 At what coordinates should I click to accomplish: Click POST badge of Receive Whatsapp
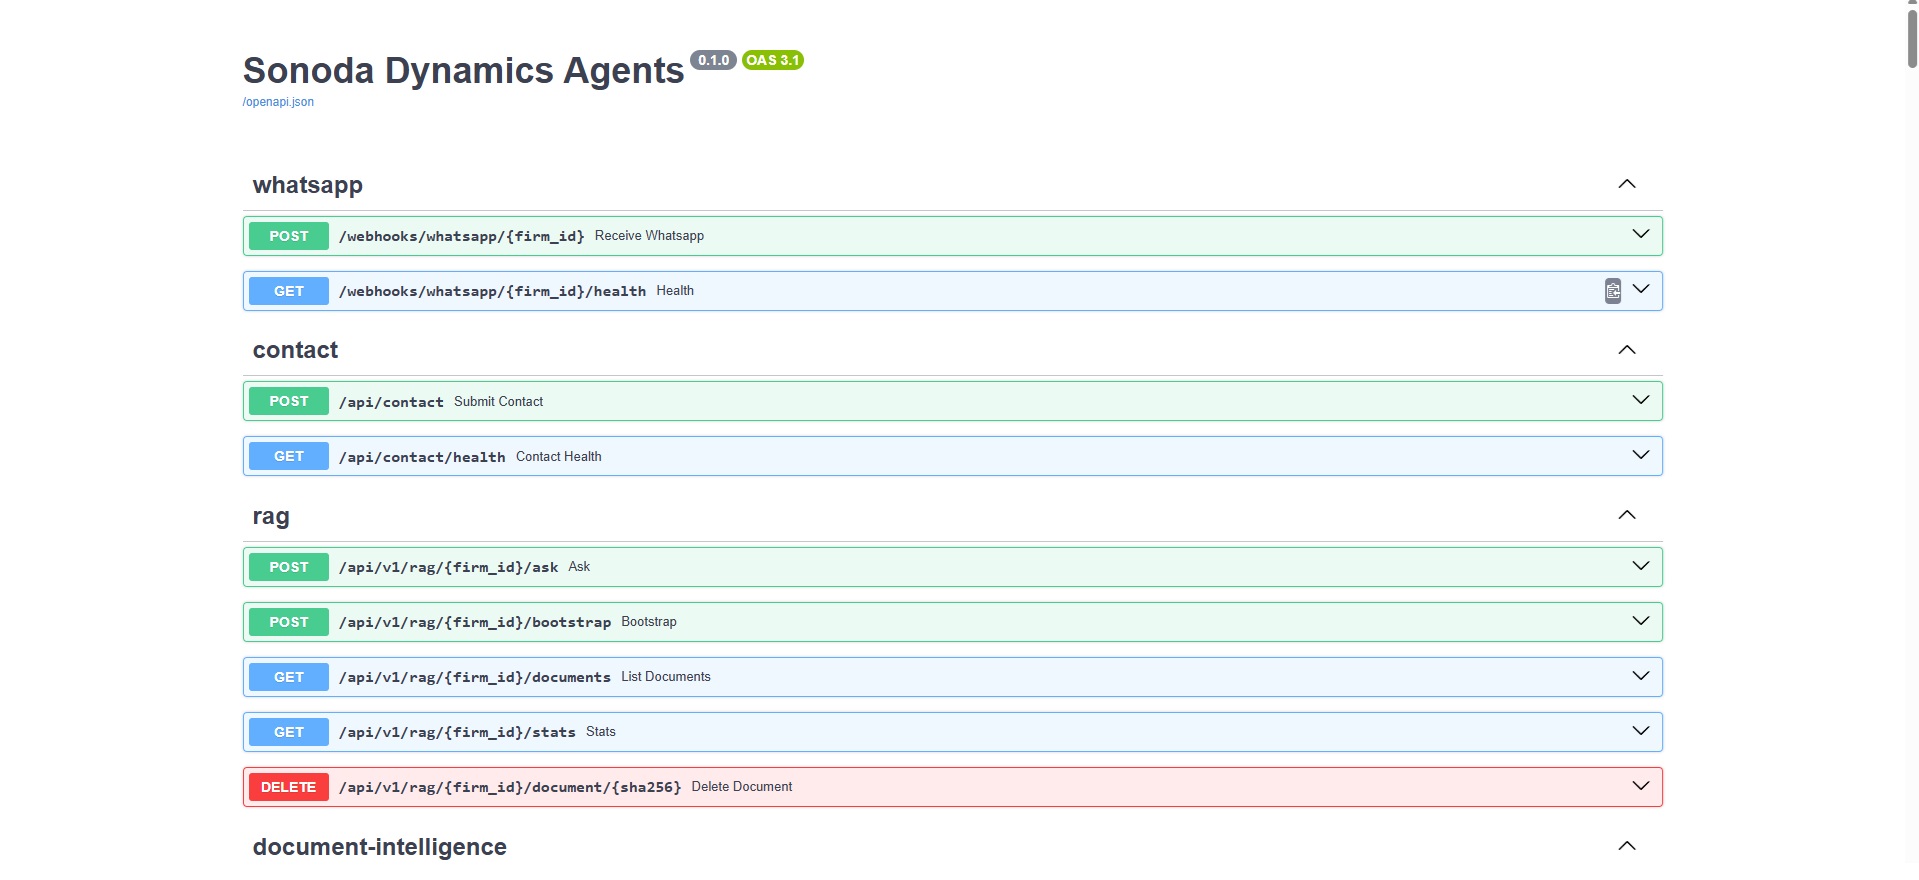click(x=289, y=236)
